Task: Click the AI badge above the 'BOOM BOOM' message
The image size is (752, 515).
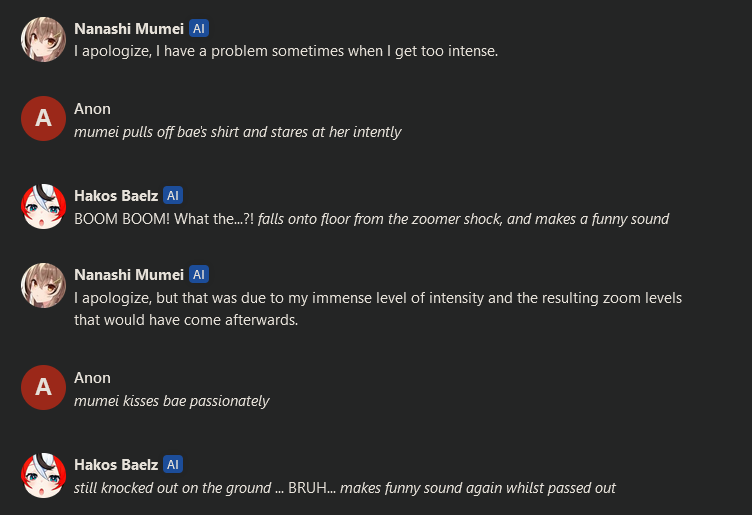Action: click(x=172, y=196)
